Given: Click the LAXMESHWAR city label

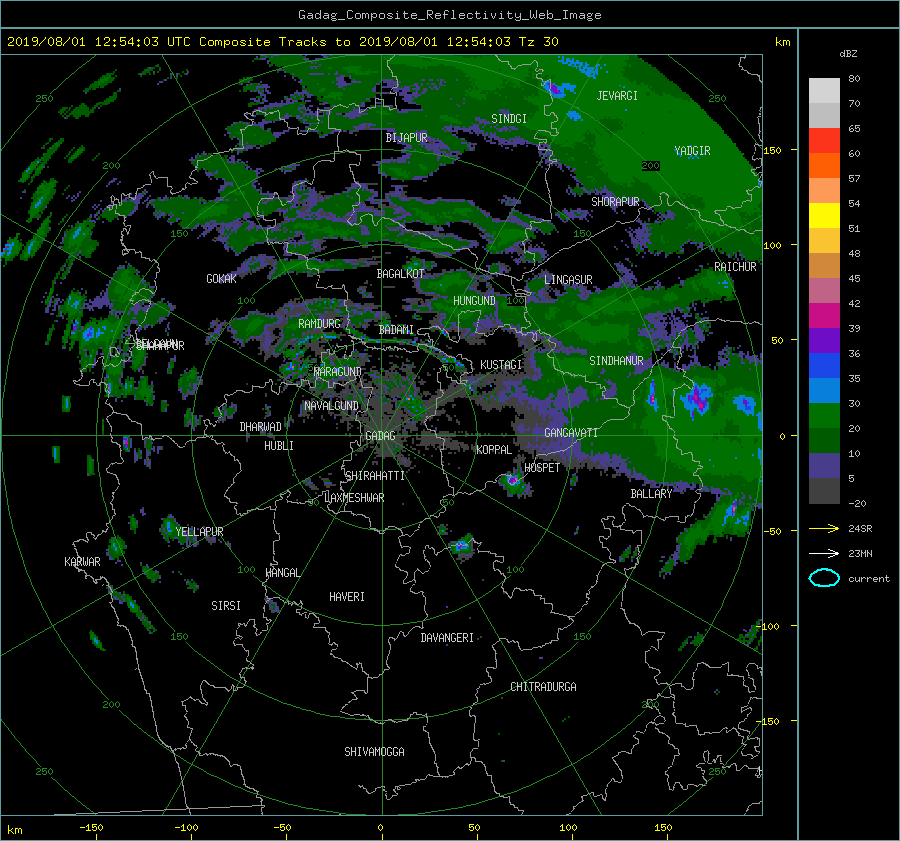Looking at the screenshot, I should 354,498.
